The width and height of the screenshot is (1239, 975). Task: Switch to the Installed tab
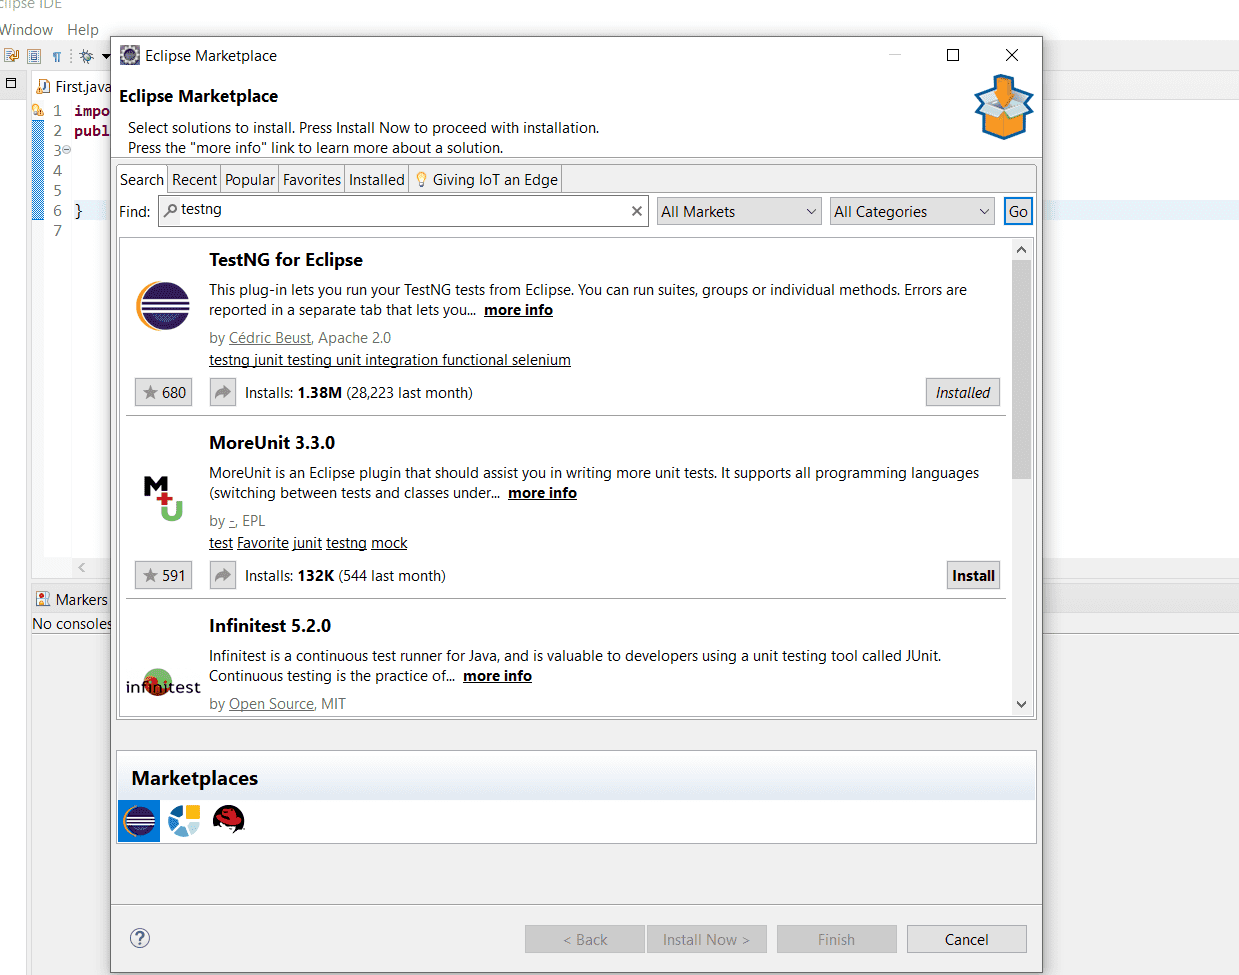pyautogui.click(x=377, y=179)
